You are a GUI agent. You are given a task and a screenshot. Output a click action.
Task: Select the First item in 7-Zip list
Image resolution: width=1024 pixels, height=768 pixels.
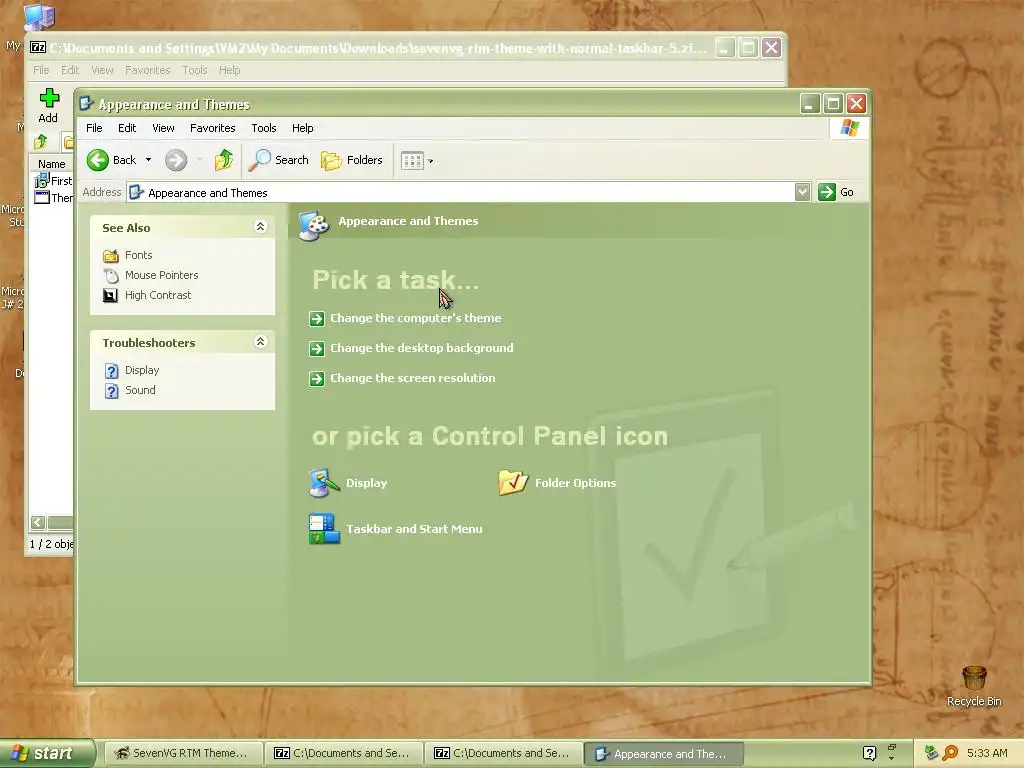click(x=54, y=180)
